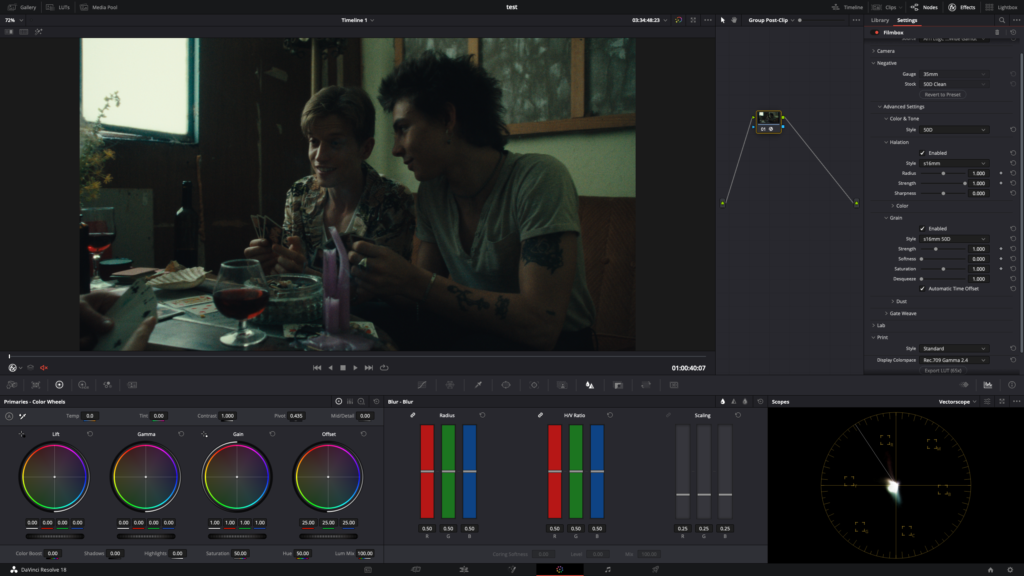
Task: Uncheck Automatic Time Offset
Action: point(922,289)
